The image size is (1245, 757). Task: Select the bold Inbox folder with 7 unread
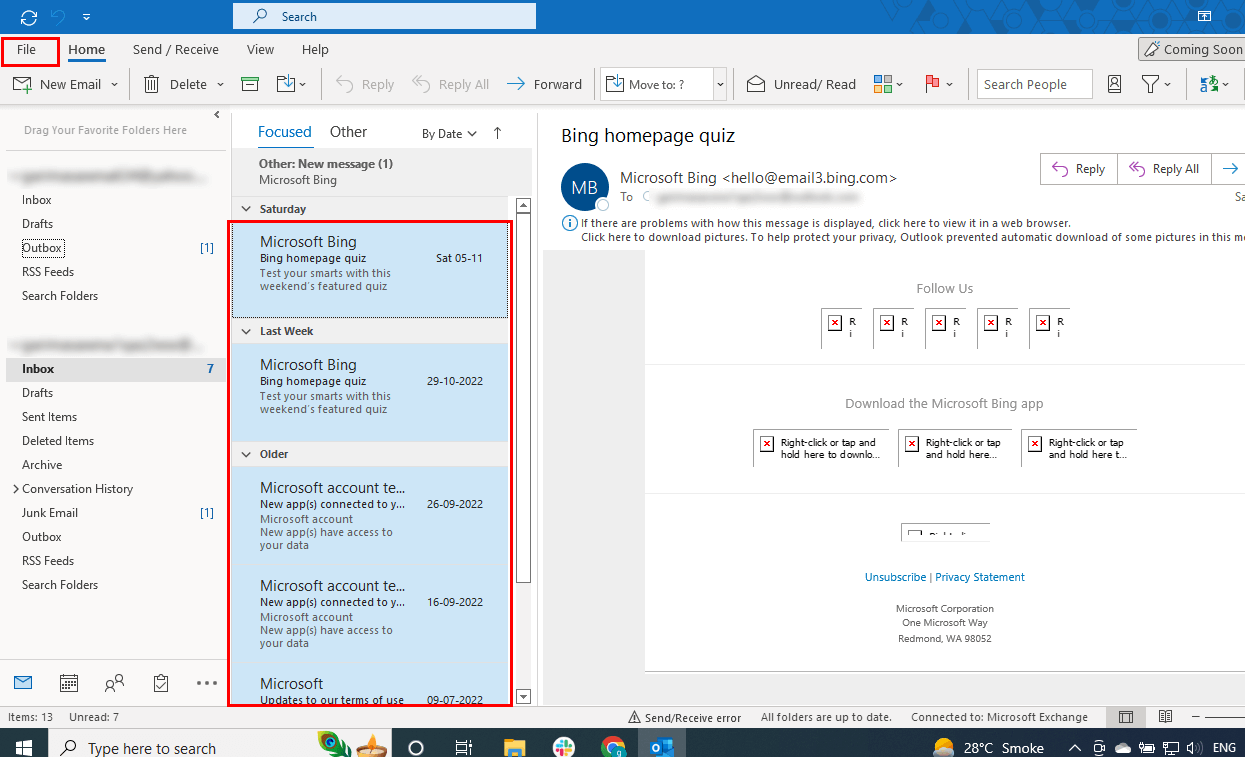coord(115,369)
